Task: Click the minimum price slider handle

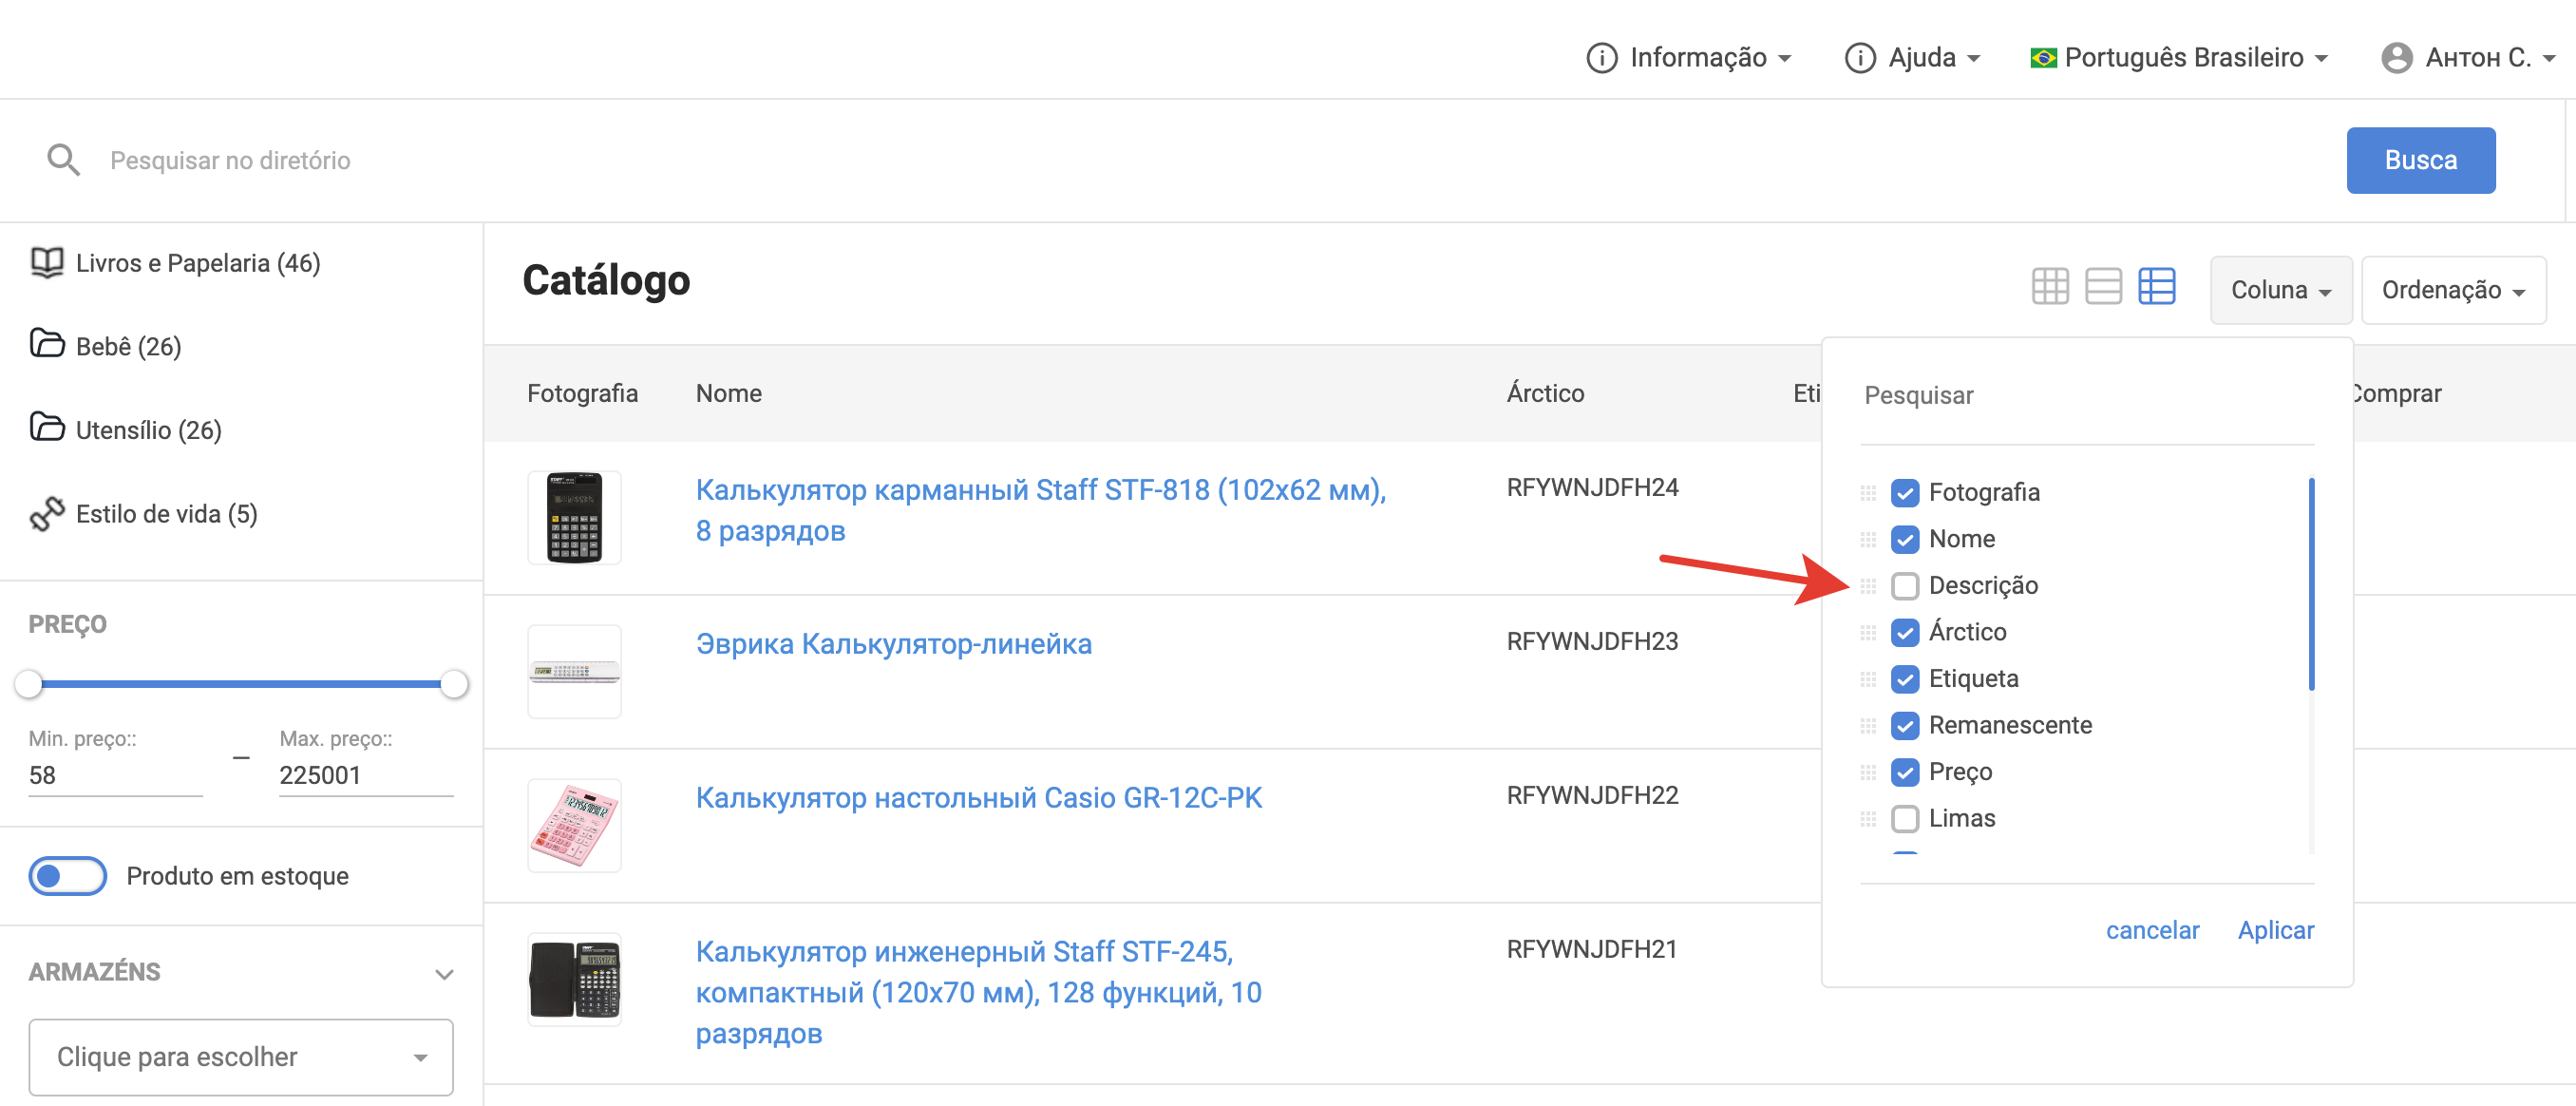Action: [29, 685]
